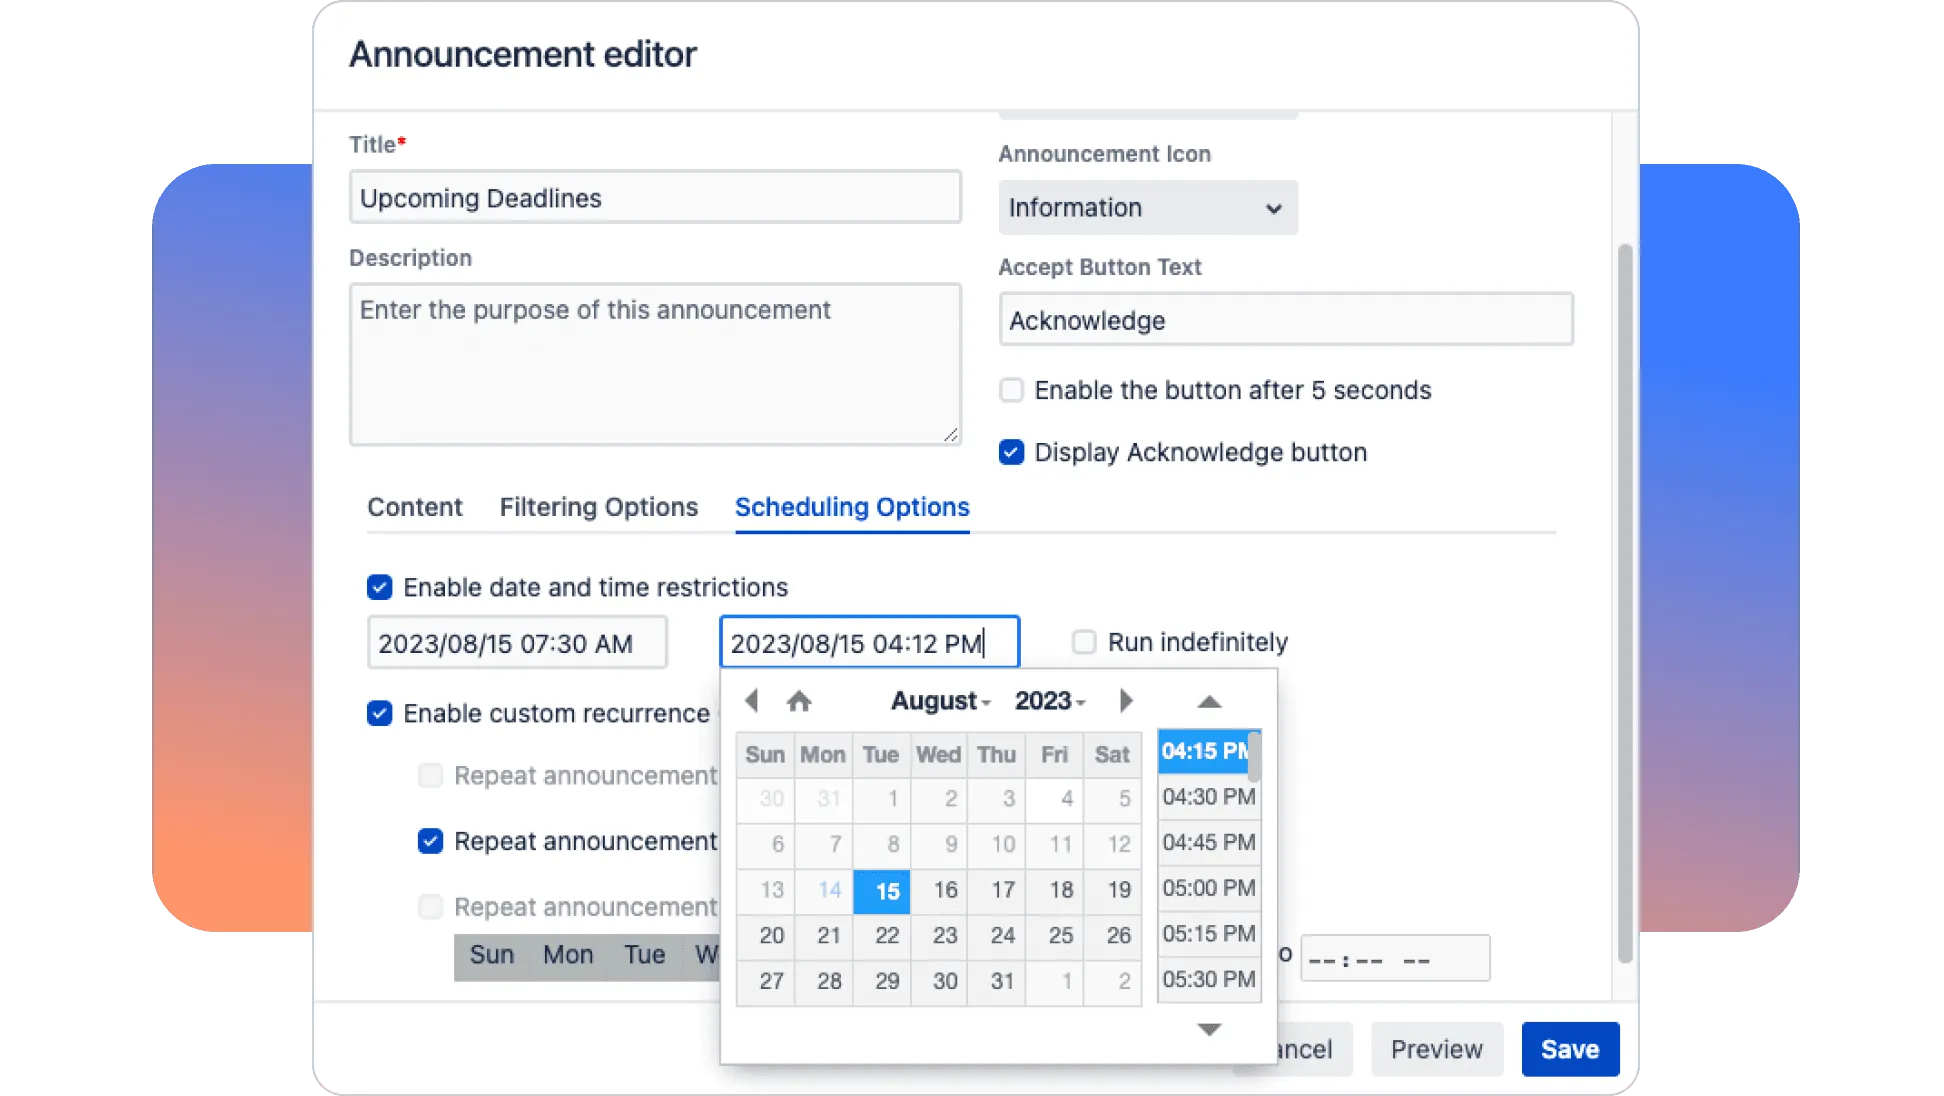Click the time list scrollbar thumb
This screenshot has height=1096, width=1944.
(1254, 757)
